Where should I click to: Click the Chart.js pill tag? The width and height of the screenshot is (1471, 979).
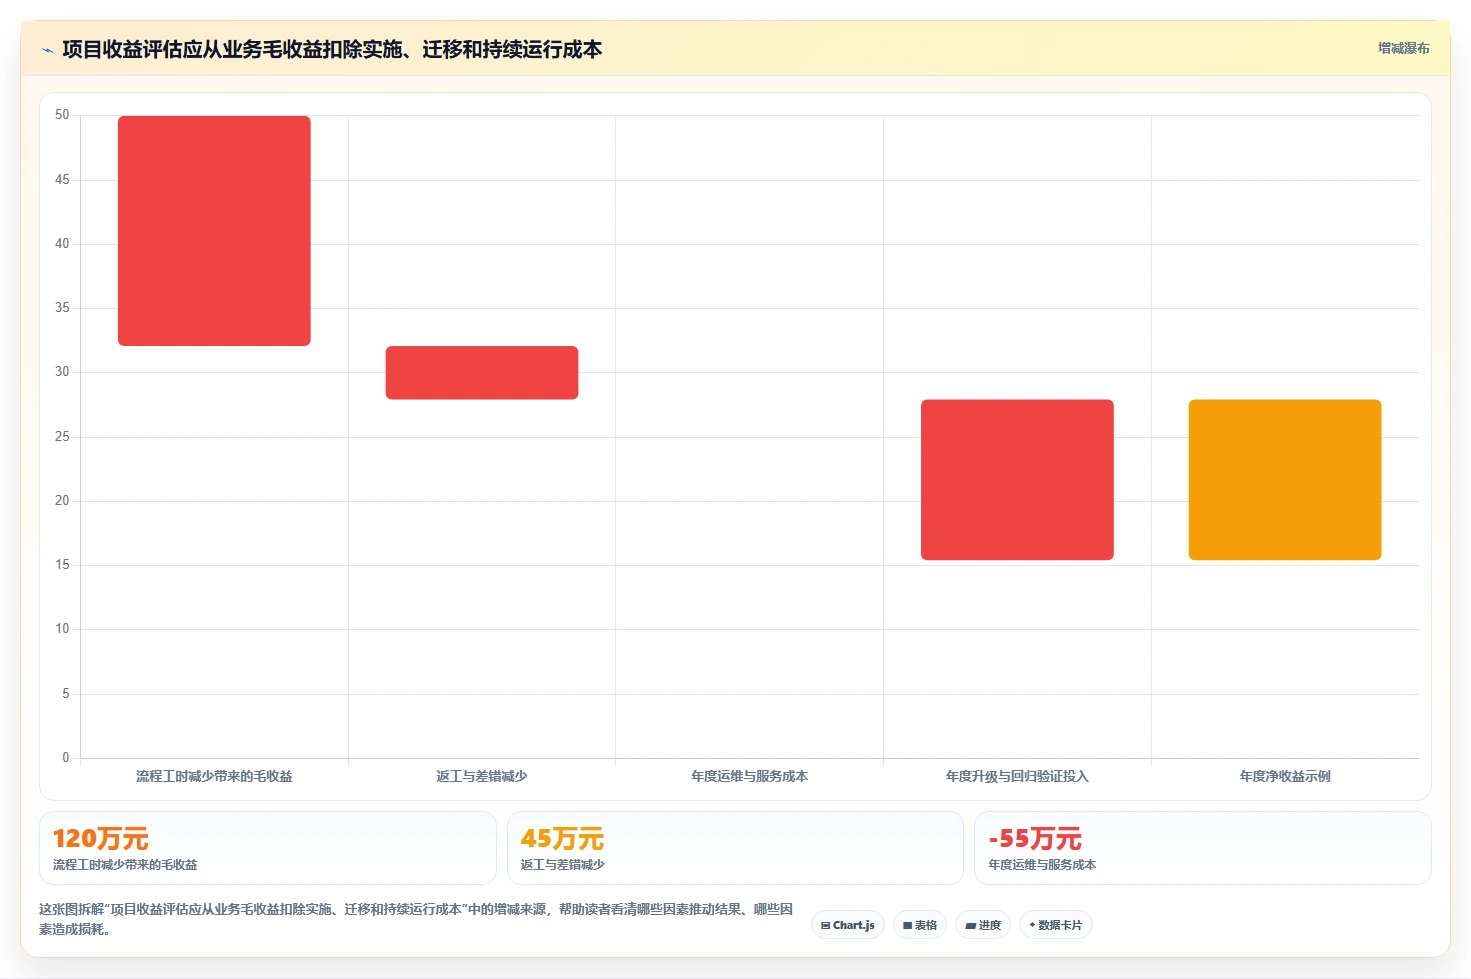[x=848, y=925]
